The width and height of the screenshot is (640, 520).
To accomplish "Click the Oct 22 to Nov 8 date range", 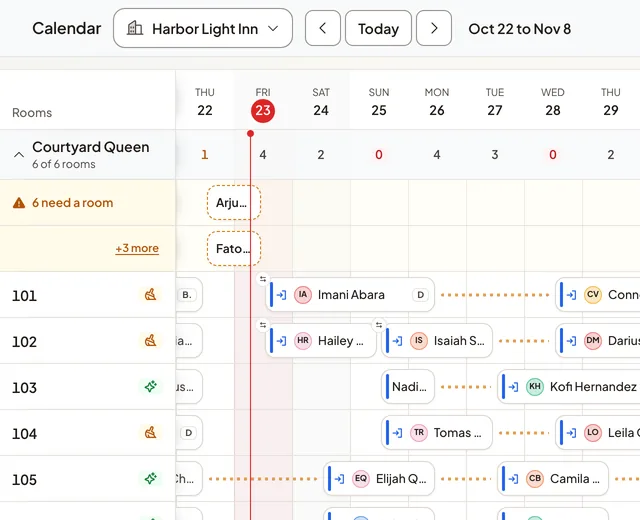I will 520,29.
